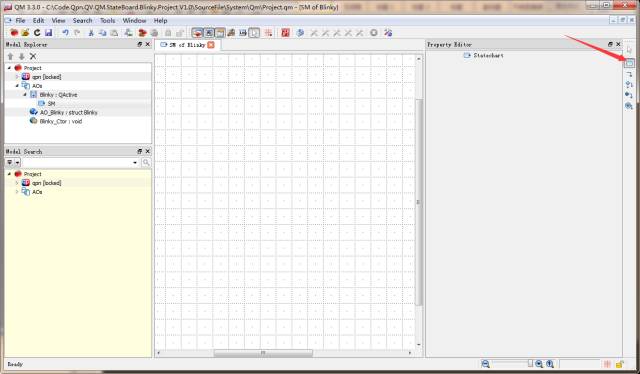This screenshot has height=374, width=640.
Task: Select the State rectangle drawing tool
Action: point(629,63)
